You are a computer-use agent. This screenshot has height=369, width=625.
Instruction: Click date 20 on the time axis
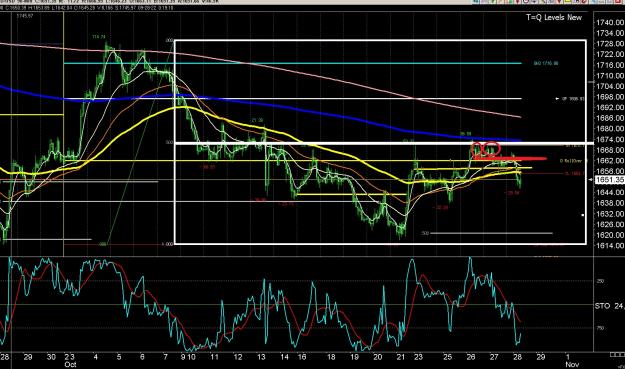pyautogui.click(x=377, y=357)
